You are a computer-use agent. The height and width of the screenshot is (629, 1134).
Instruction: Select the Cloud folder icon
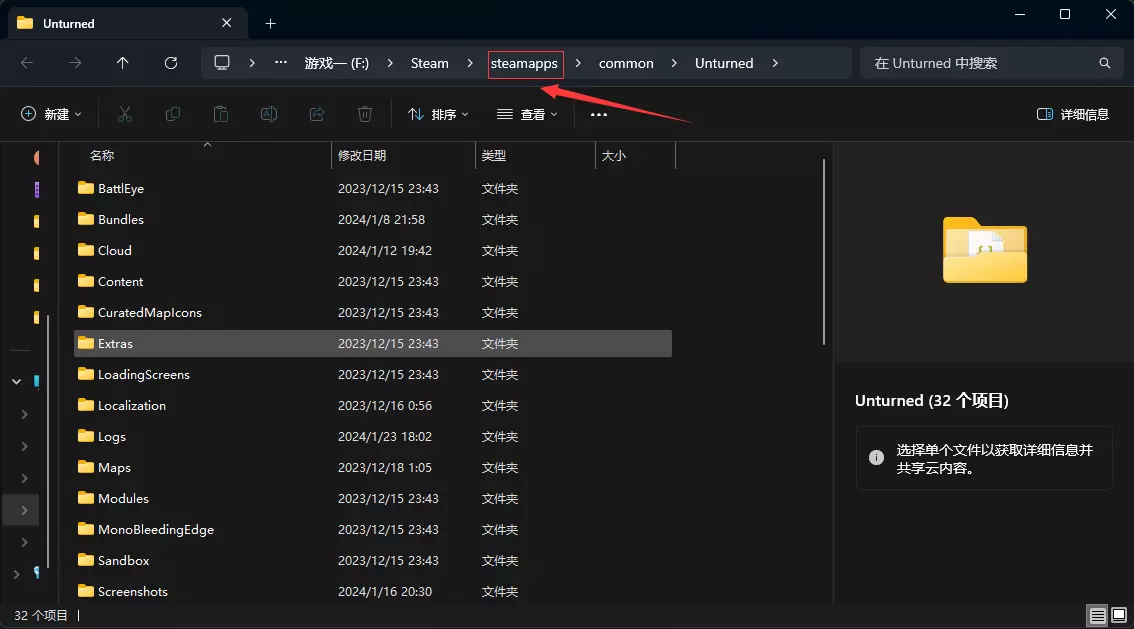coord(86,250)
